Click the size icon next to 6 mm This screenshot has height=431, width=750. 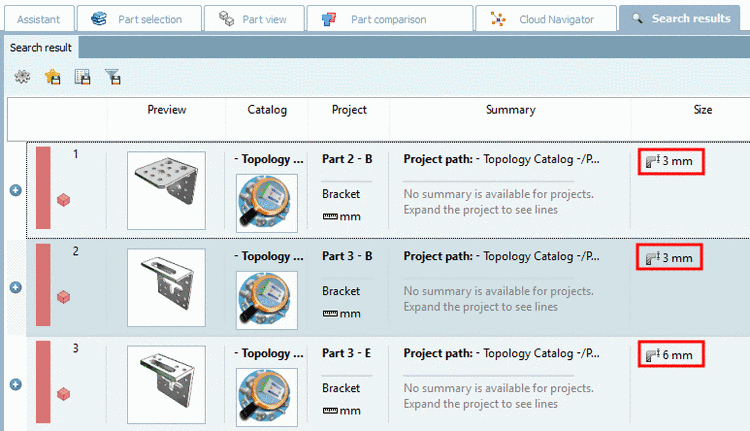[x=652, y=355]
